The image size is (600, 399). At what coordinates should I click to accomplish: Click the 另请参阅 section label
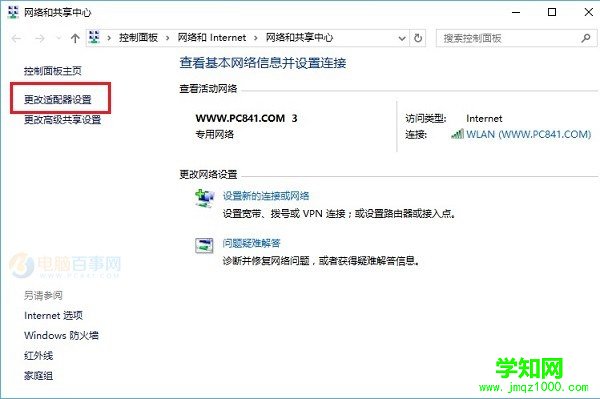coord(43,295)
